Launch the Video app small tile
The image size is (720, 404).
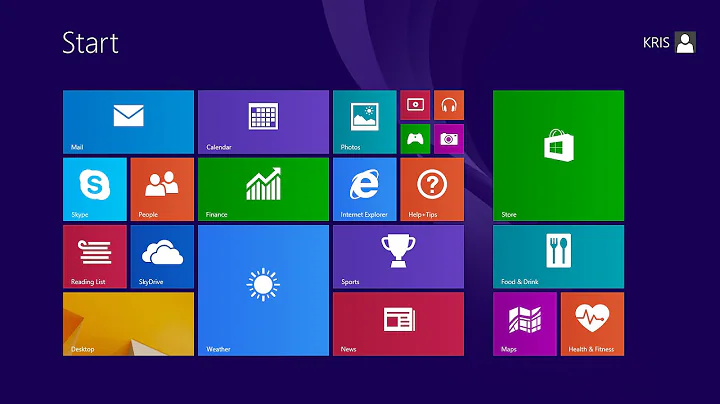pyautogui.click(x=415, y=105)
